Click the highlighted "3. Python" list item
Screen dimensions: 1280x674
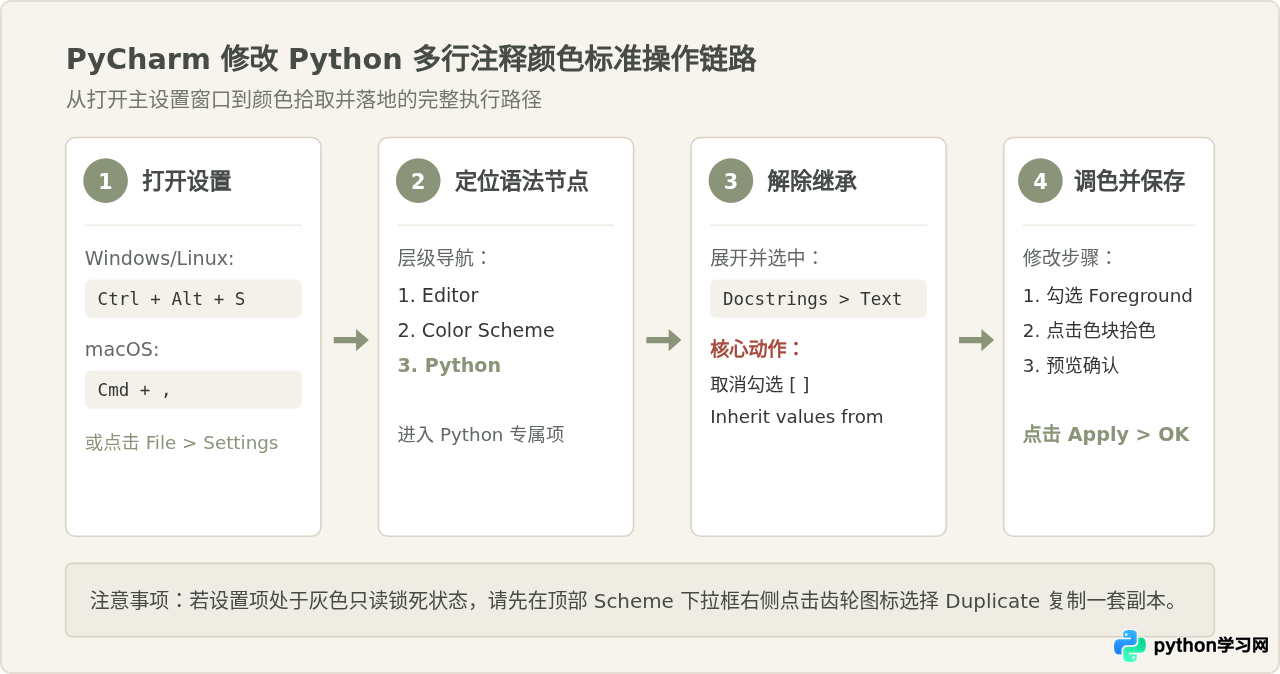(x=449, y=366)
